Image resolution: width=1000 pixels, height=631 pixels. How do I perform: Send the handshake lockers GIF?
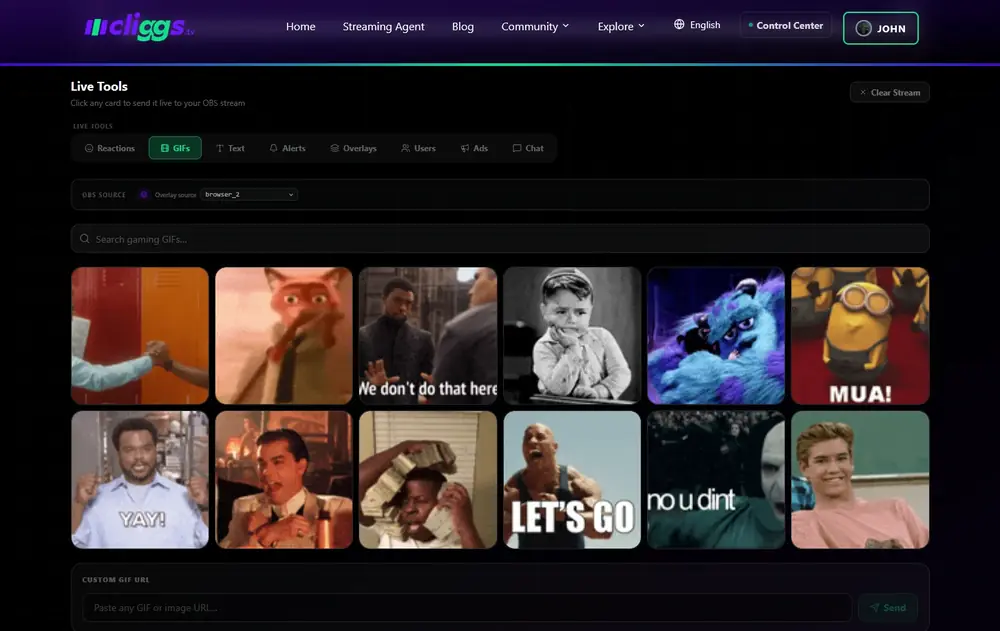140,336
